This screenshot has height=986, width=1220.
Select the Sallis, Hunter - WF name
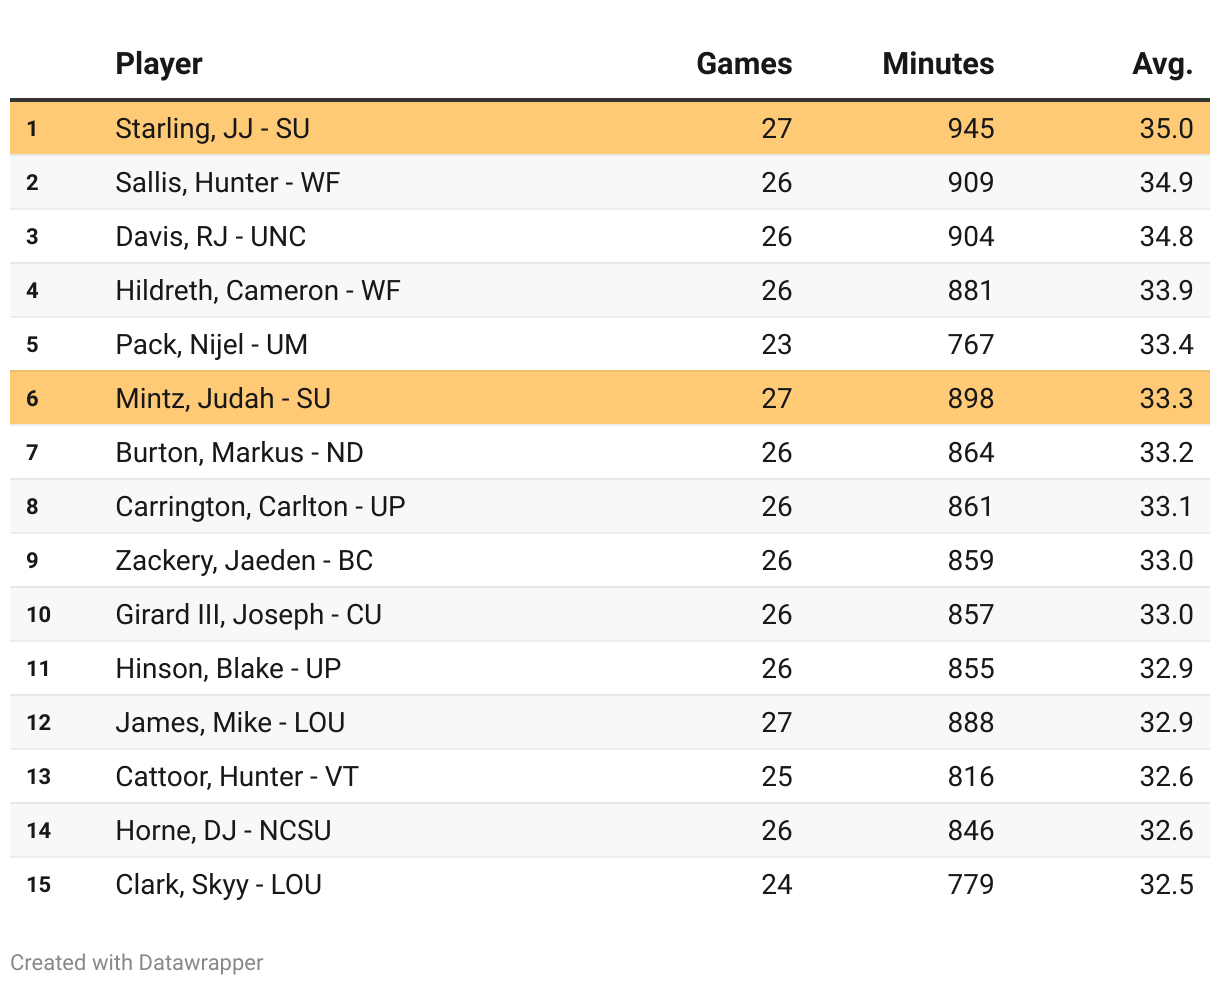point(227,182)
